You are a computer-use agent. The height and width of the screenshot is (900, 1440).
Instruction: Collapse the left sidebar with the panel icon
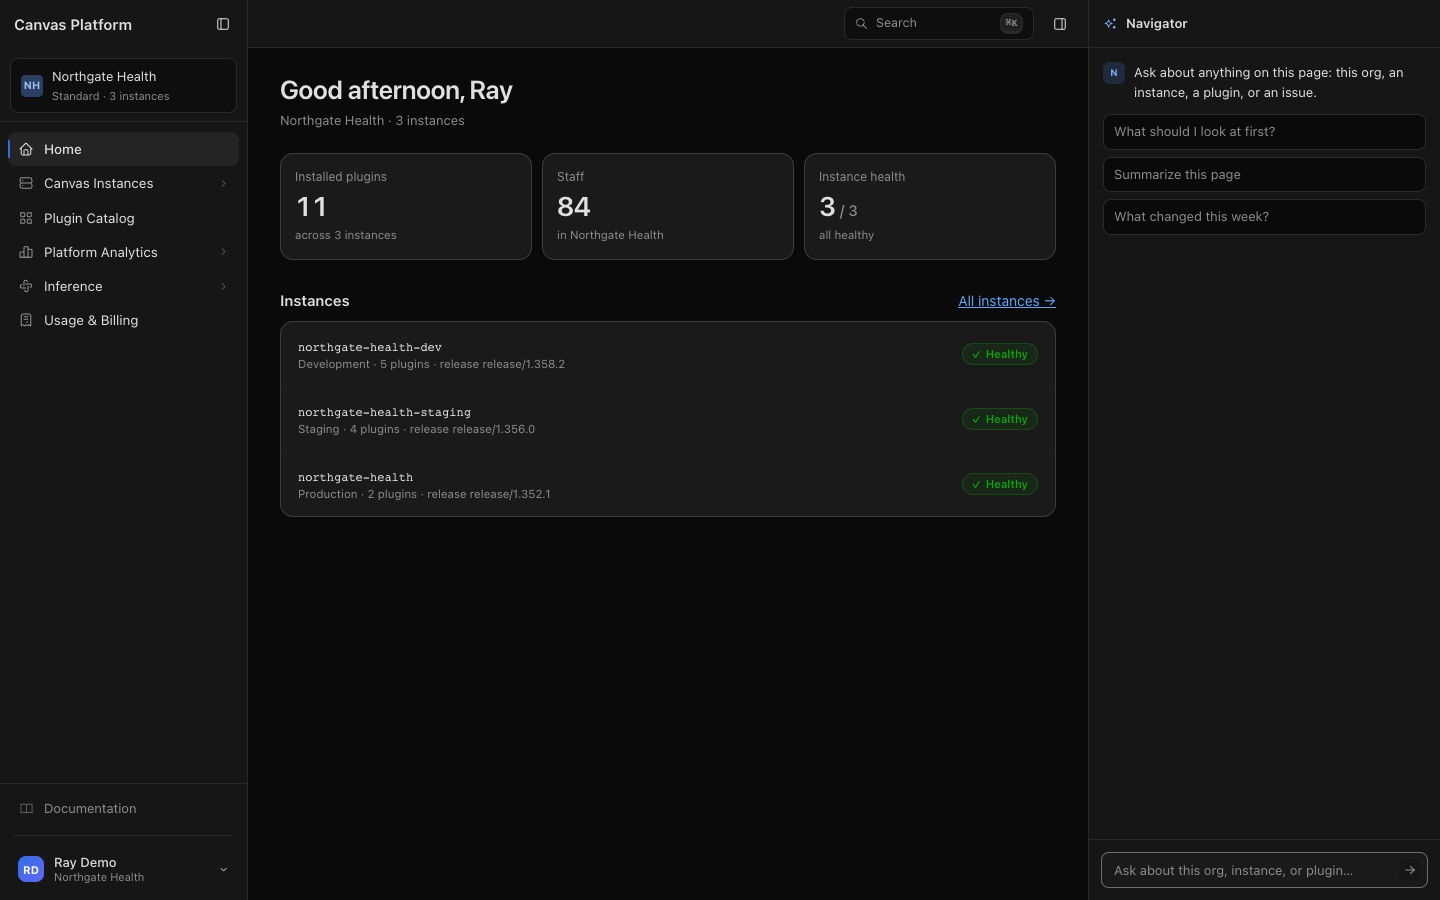click(x=223, y=24)
